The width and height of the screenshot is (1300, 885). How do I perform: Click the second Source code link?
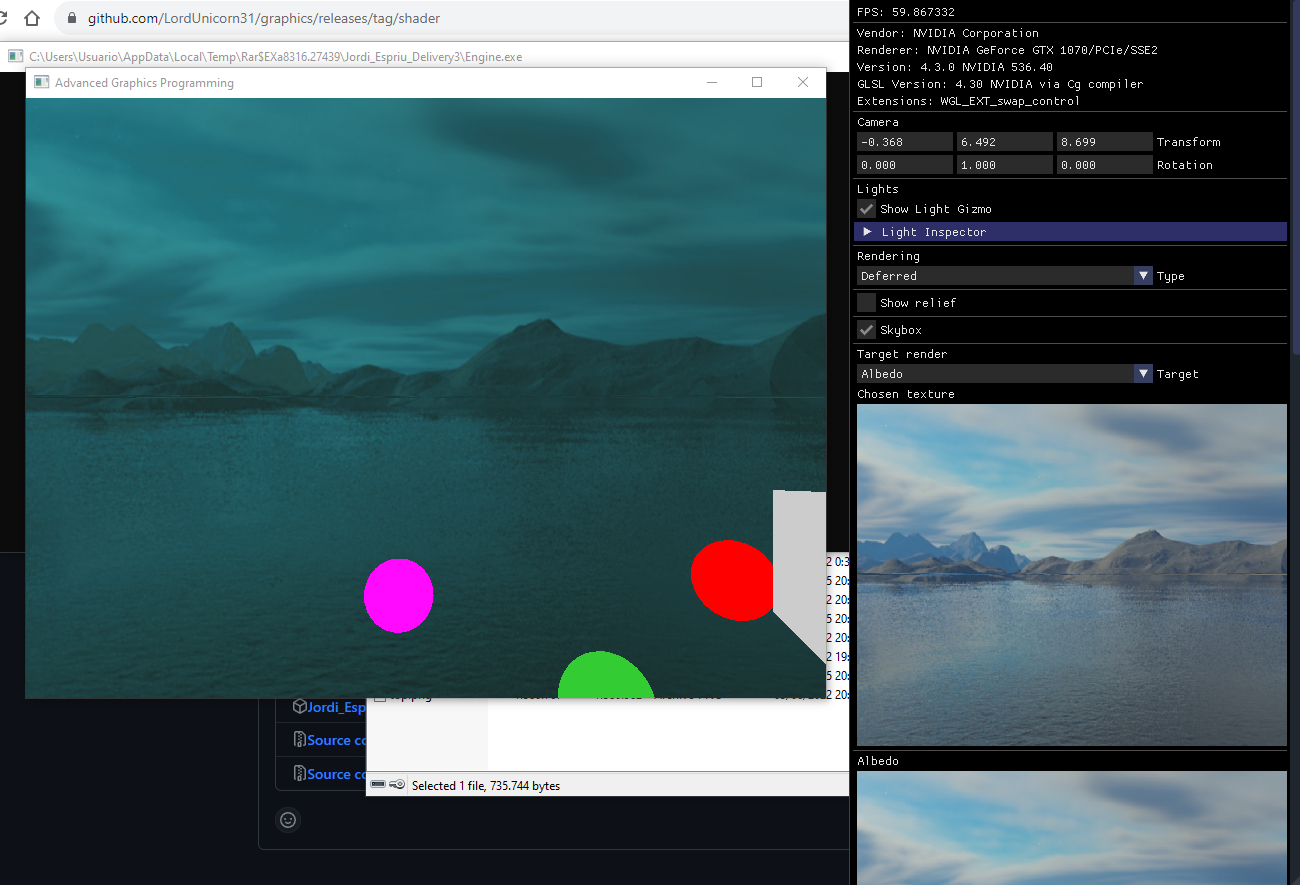pyautogui.click(x=336, y=774)
